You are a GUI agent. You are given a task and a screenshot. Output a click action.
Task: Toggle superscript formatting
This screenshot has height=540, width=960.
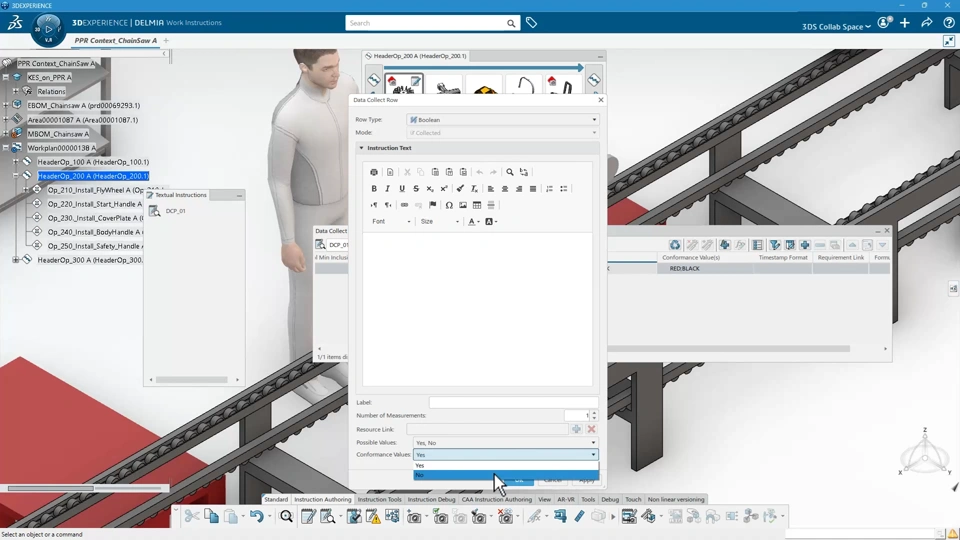coord(444,189)
